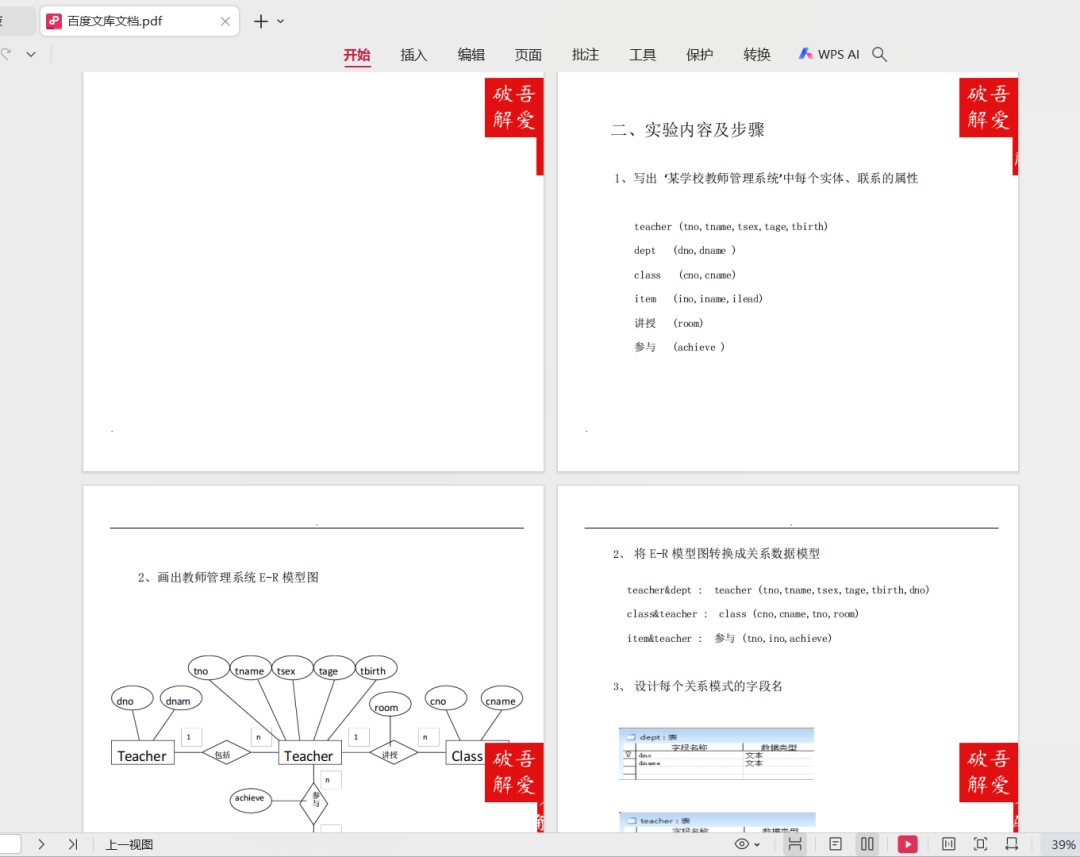Screen dimensions: 1080x857
Task: Click the dept (dno, dname) line
Action: (x=685, y=251)
